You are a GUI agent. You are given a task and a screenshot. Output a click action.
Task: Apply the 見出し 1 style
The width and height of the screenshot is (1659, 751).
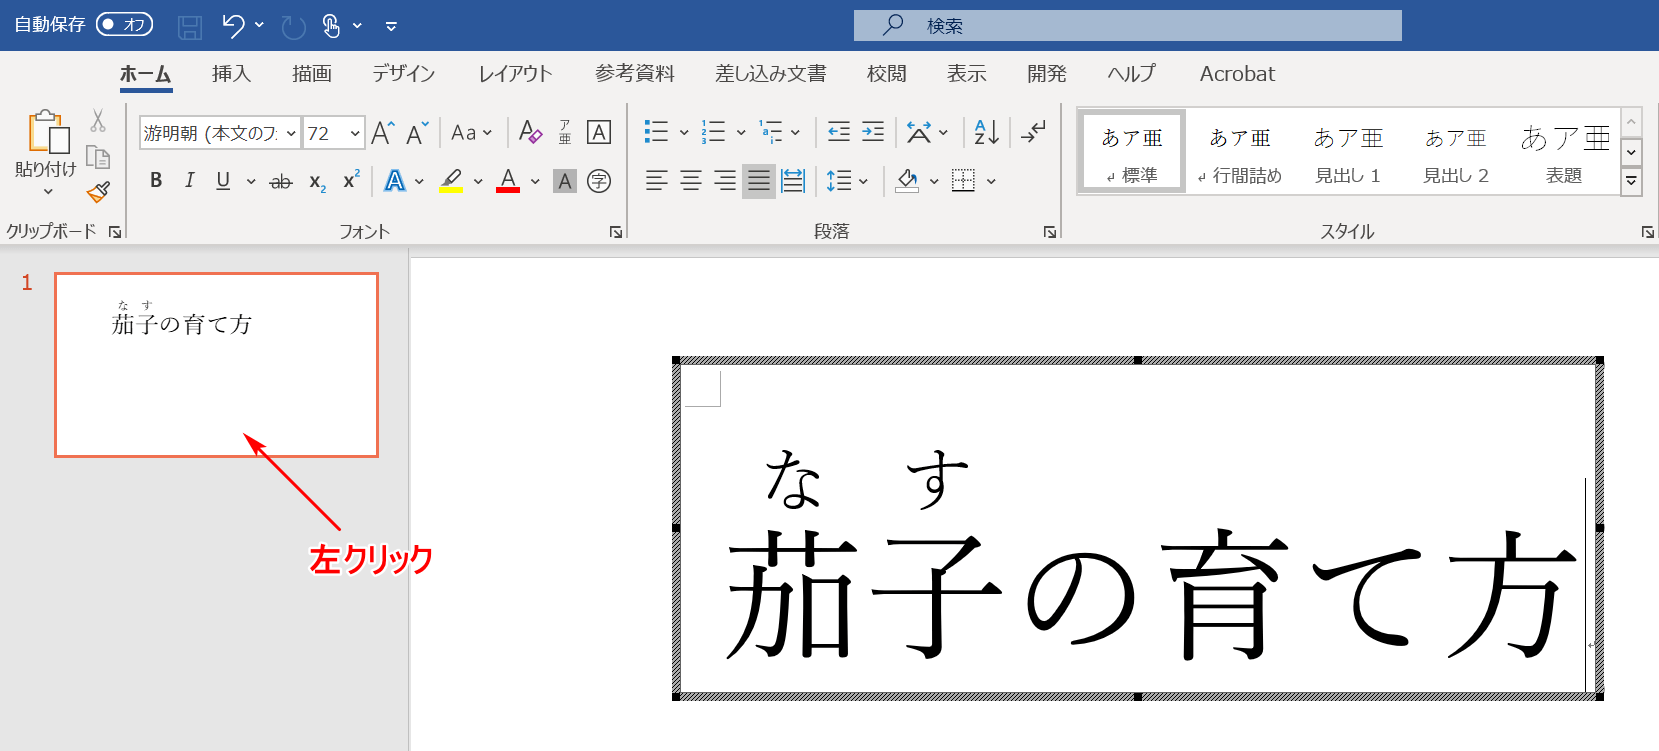coord(1347,152)
